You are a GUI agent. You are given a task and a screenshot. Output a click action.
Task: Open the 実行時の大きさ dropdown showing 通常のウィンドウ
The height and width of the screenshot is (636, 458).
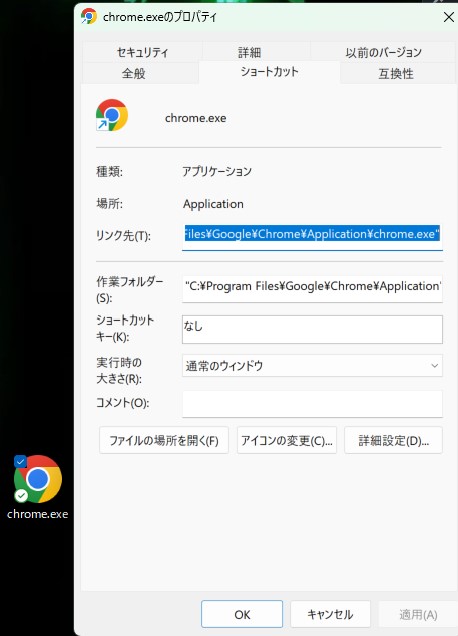pos(312,365)
